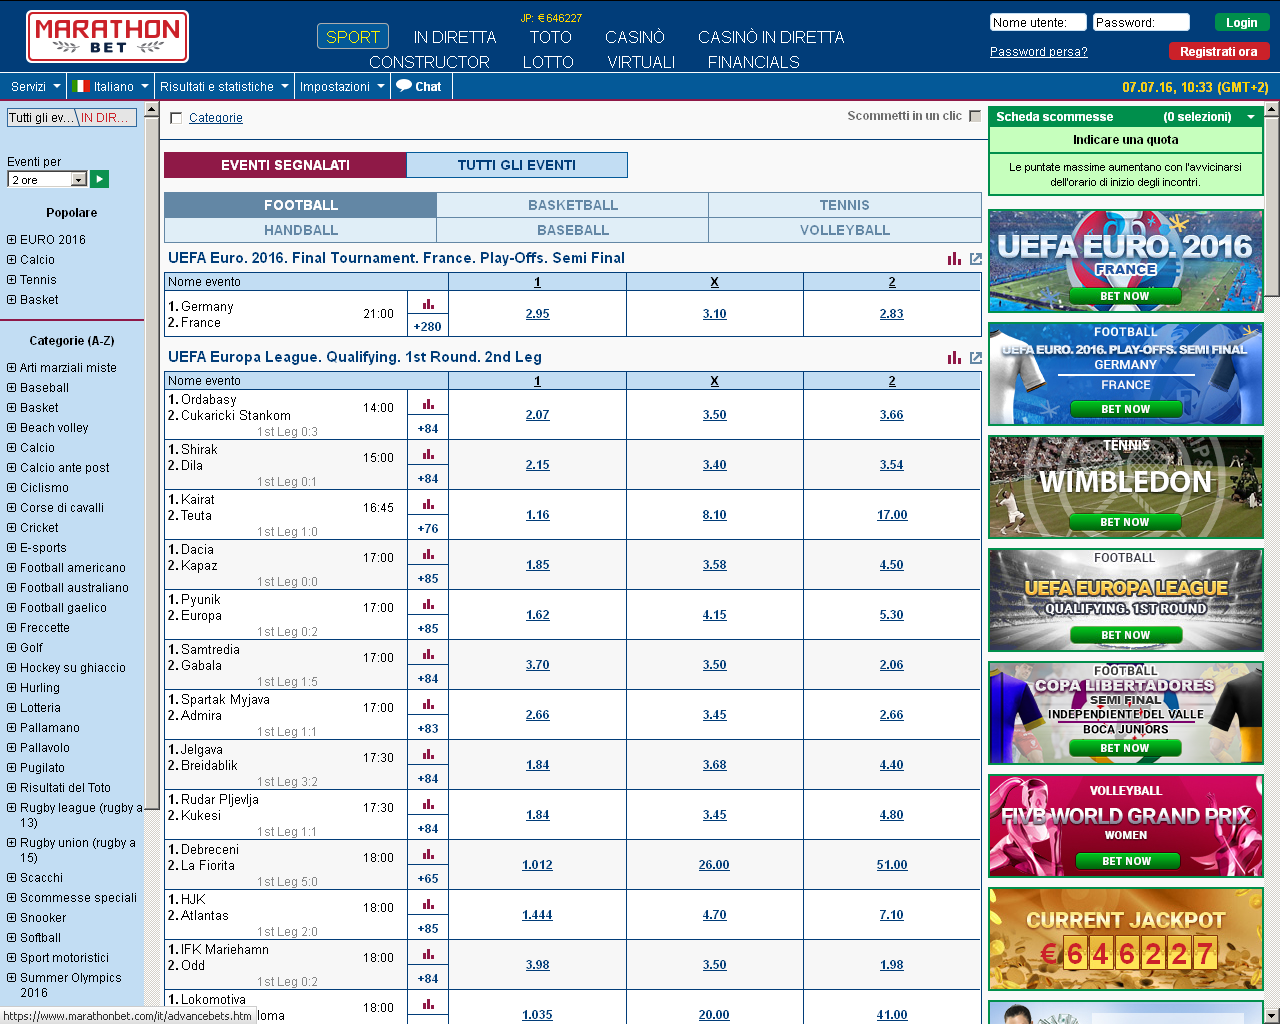The width and height of the screenshot is (1280, 1024).
Task: Select away odds 51.00 for Debreceni match
Action: click(892, 865)
